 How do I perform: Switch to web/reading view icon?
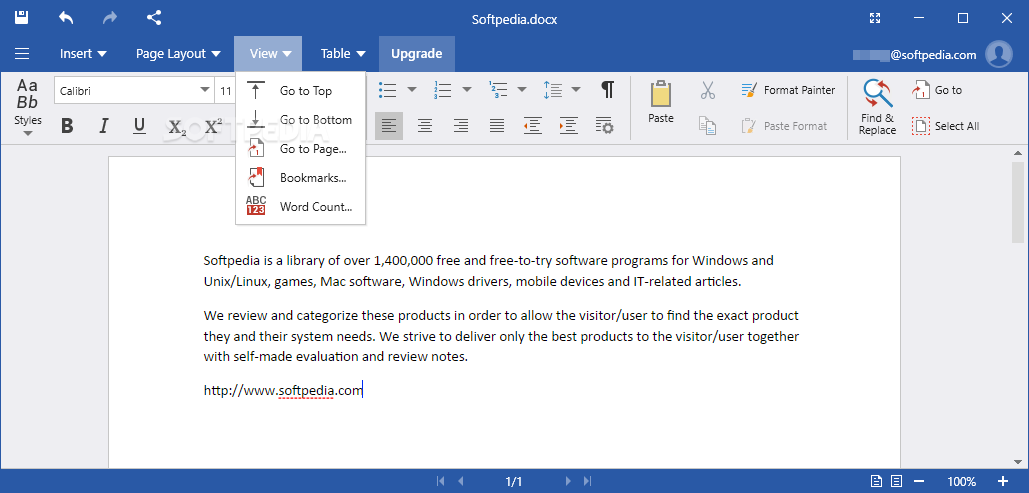(896, 481)
